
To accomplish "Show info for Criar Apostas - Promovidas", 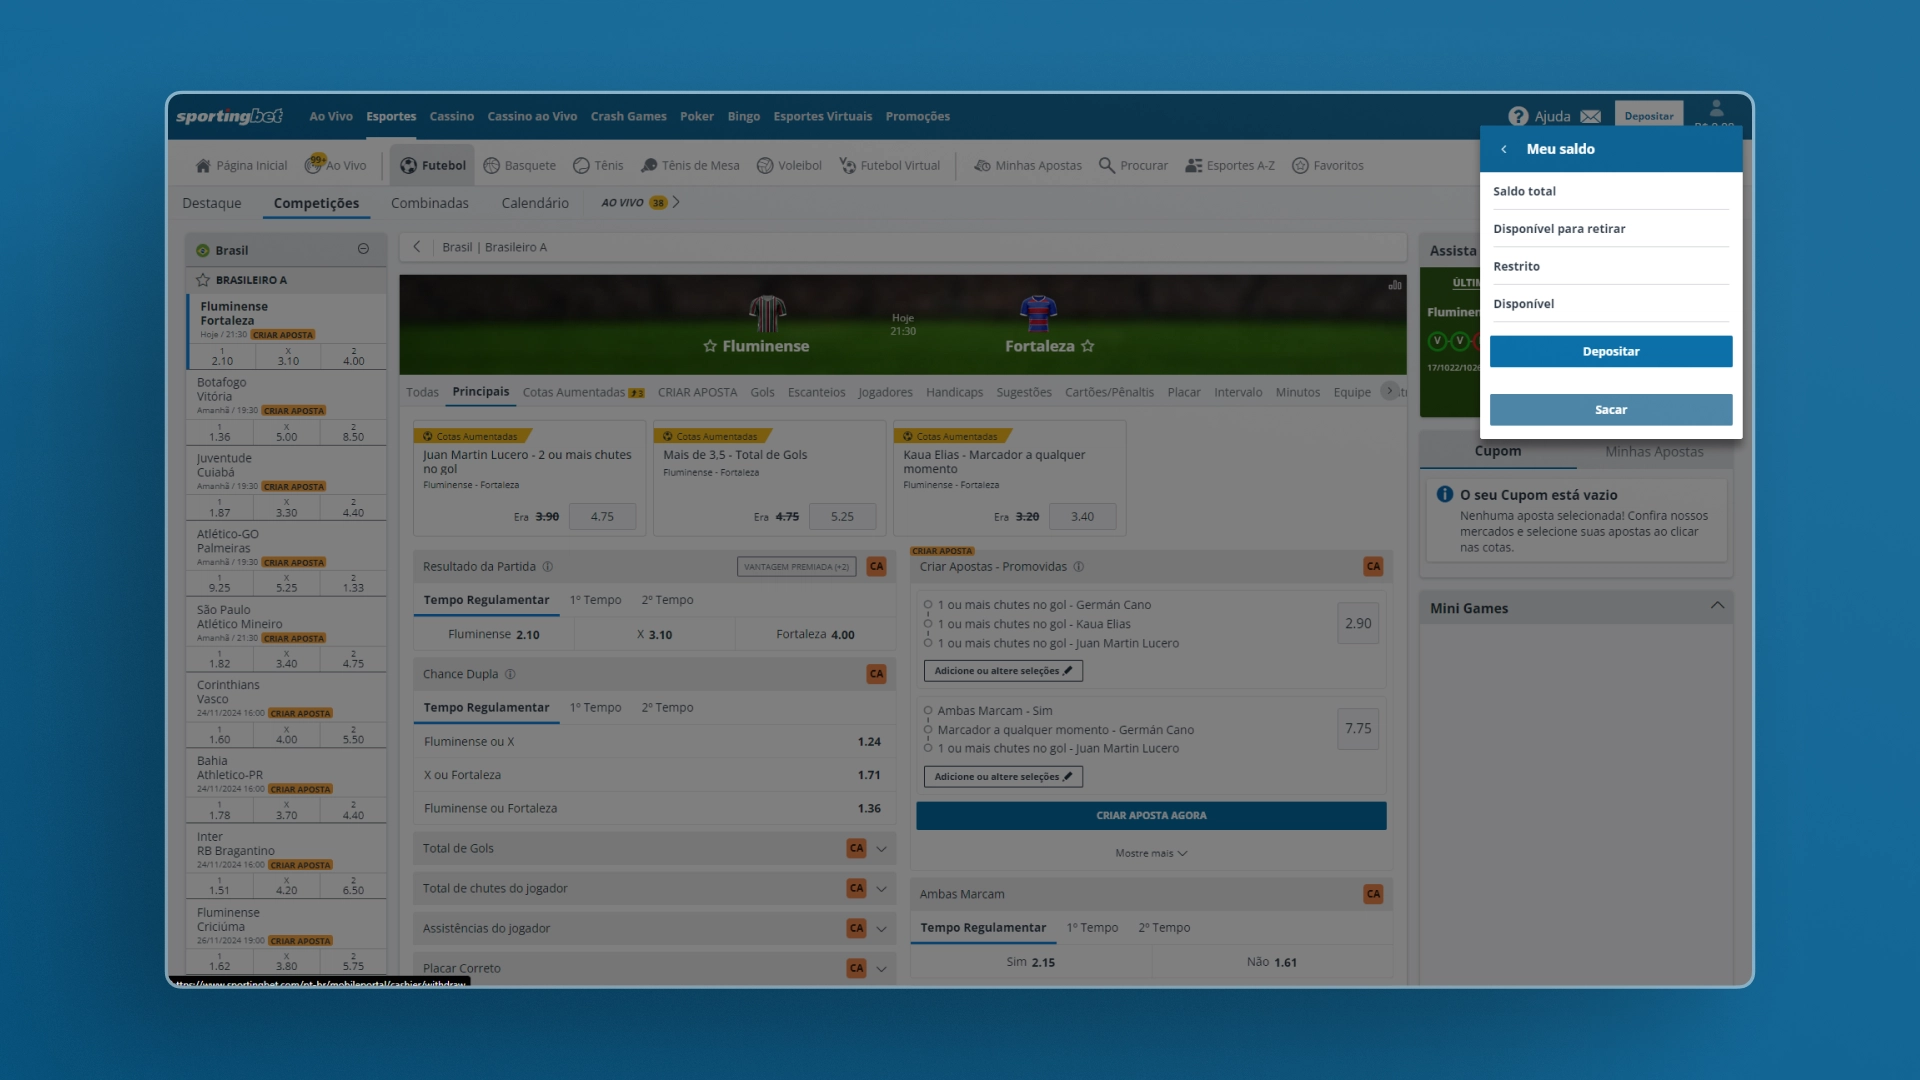I will pyautogui.click(x=1078, y=567).
